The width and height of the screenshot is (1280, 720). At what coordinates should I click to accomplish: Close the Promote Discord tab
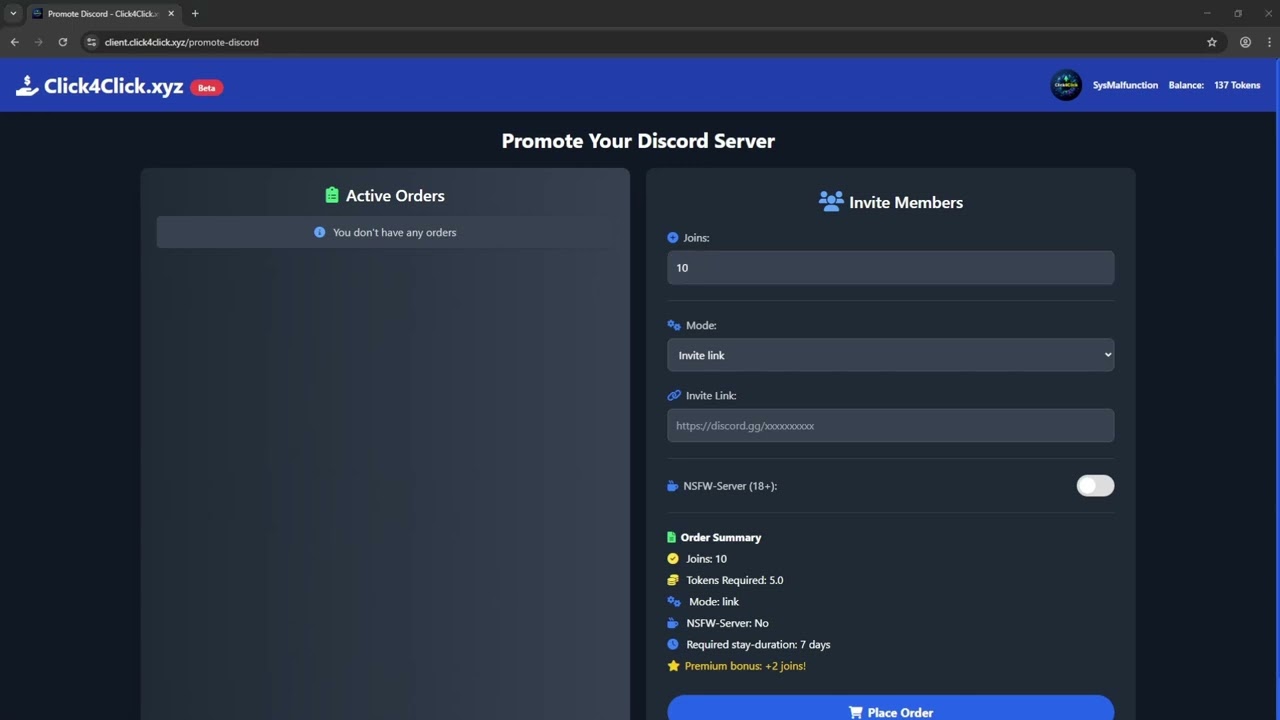coord(171,13)
